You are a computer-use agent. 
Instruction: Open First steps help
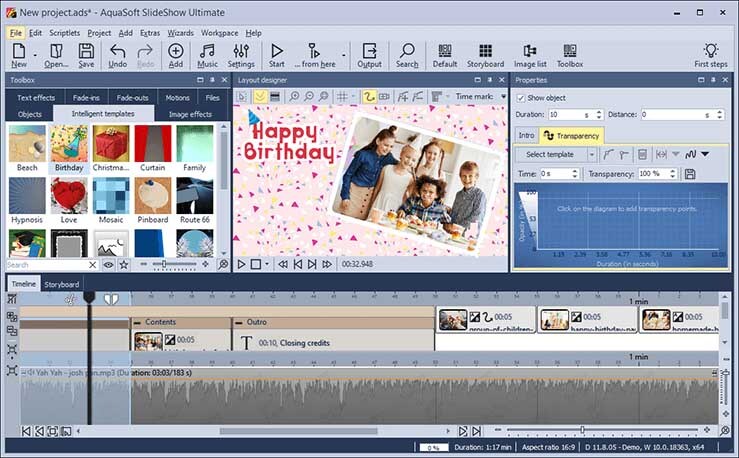click(711, 56)
